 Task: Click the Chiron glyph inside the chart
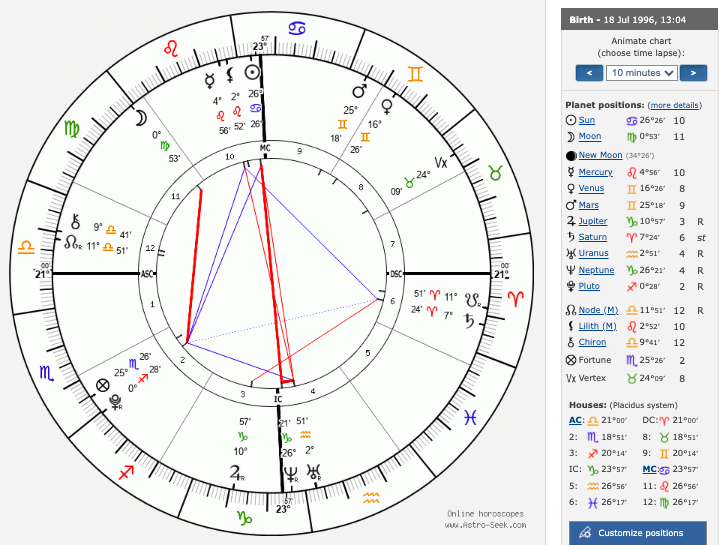pos(75,222)
